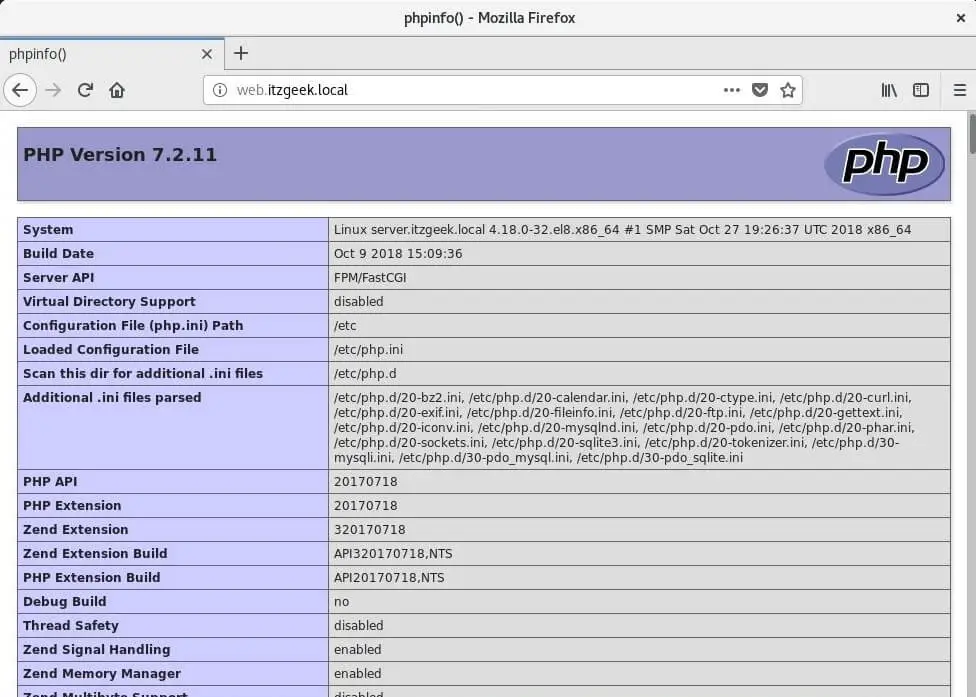The width and height of the screenshot is (976, 697).
Task: Click the Build Date label
Action: (59, 253)
